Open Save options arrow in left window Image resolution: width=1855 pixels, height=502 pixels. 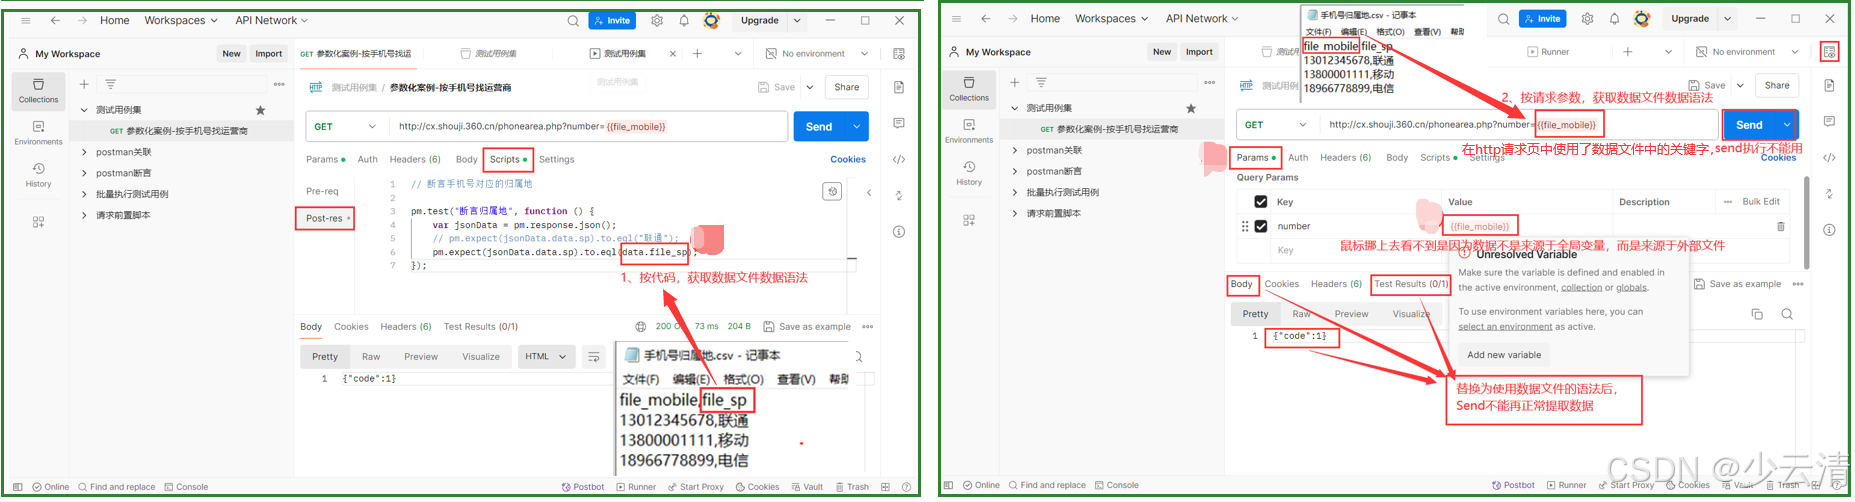pyautogui.click(x=809, y=87)
